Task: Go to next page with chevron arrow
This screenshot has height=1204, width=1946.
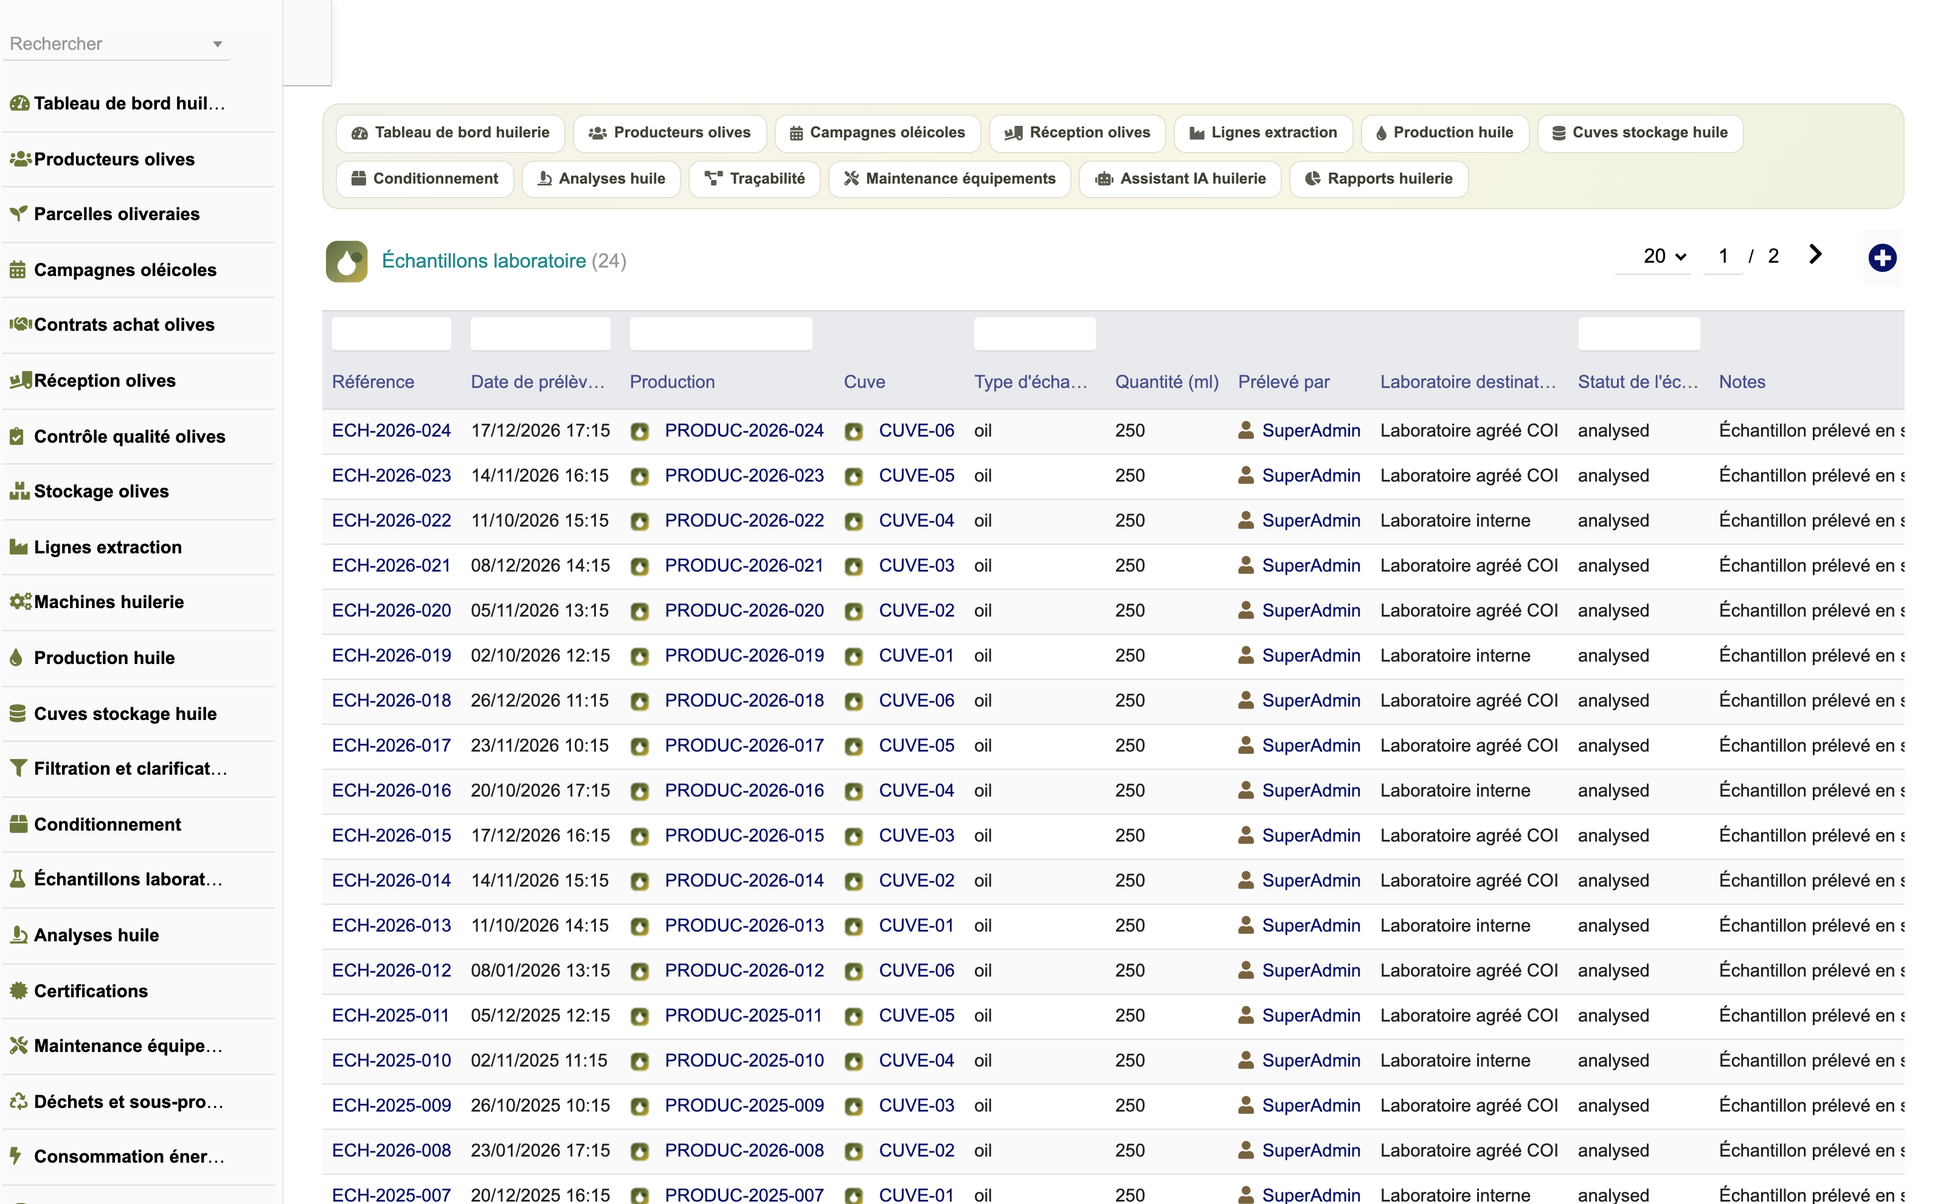Action: pyautogui.click(x=1815, y=255)
